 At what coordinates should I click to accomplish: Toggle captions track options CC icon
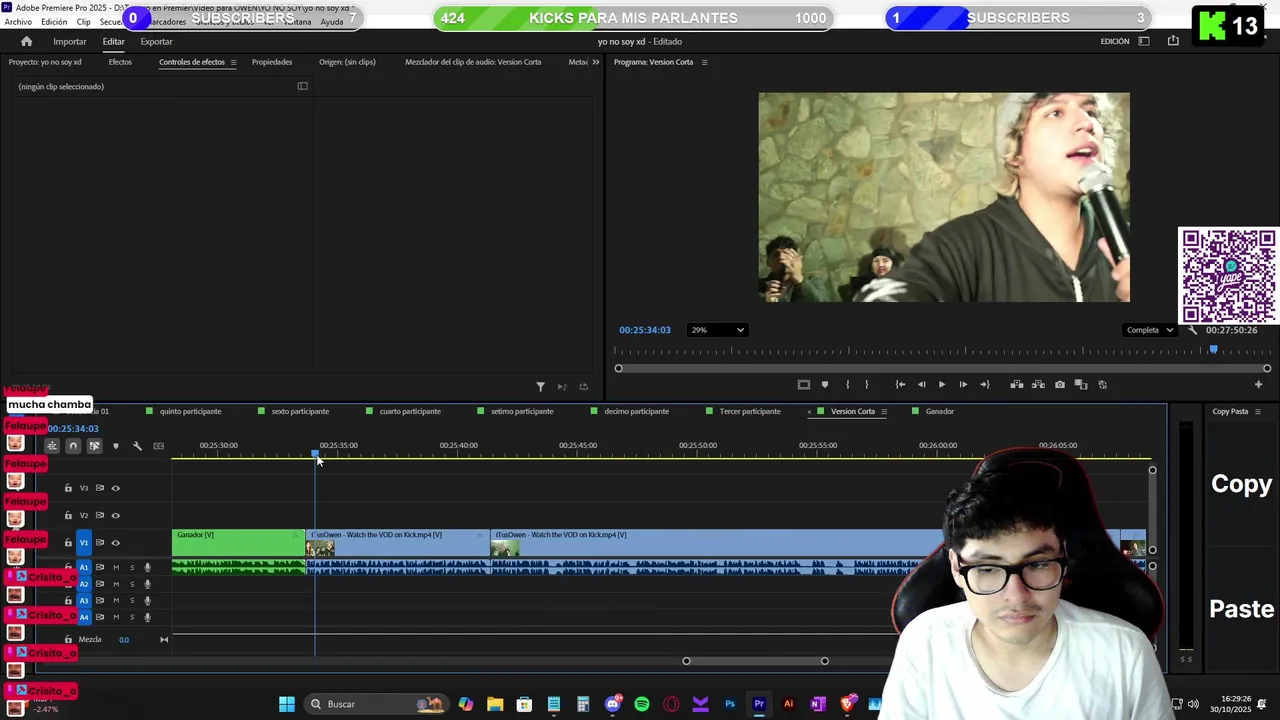158,446
